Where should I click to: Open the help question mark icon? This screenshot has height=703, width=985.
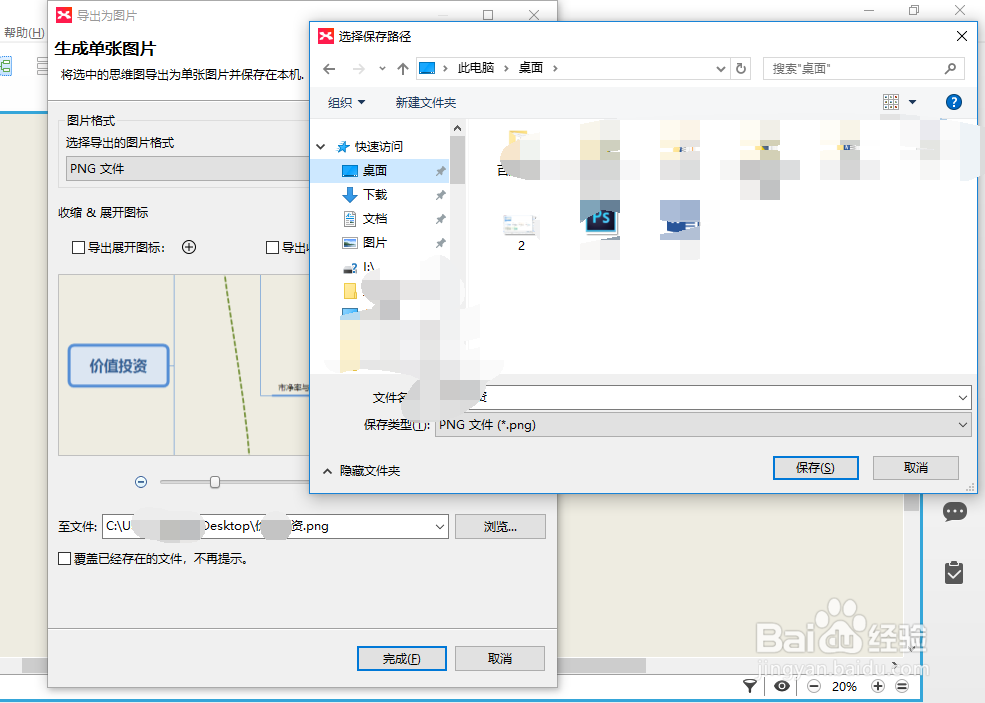pyautogui.click(x=954, y=102)
